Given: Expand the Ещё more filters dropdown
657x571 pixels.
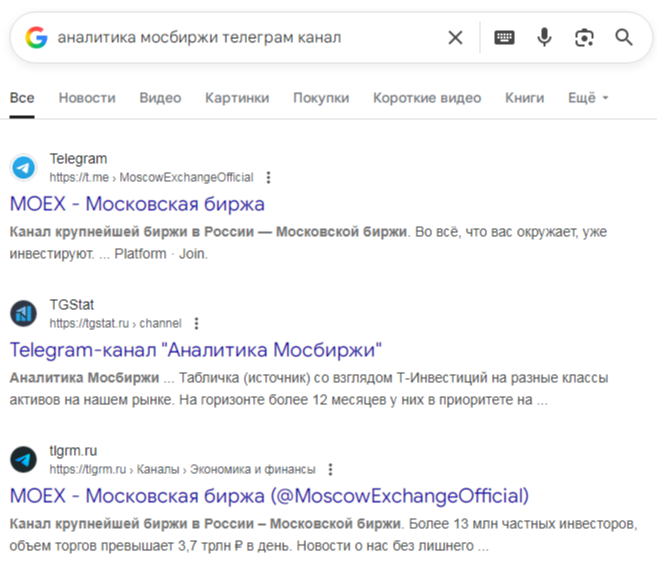Looking at the screenshot, I should point(588,98).
